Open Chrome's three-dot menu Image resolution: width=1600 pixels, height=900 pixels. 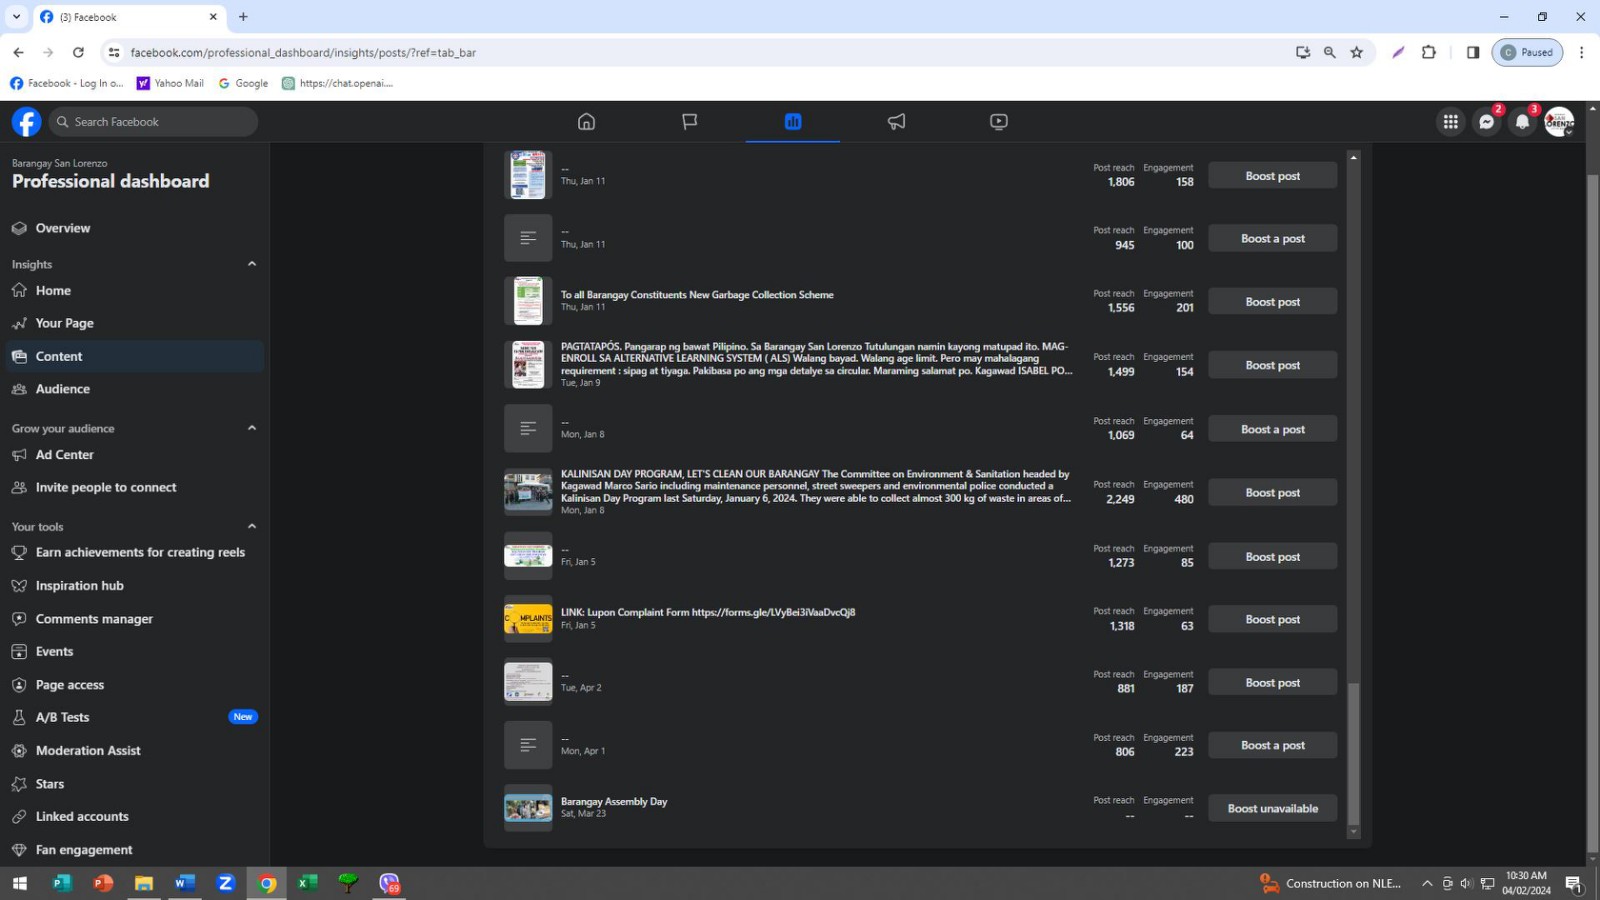(x=1581, y=52)
